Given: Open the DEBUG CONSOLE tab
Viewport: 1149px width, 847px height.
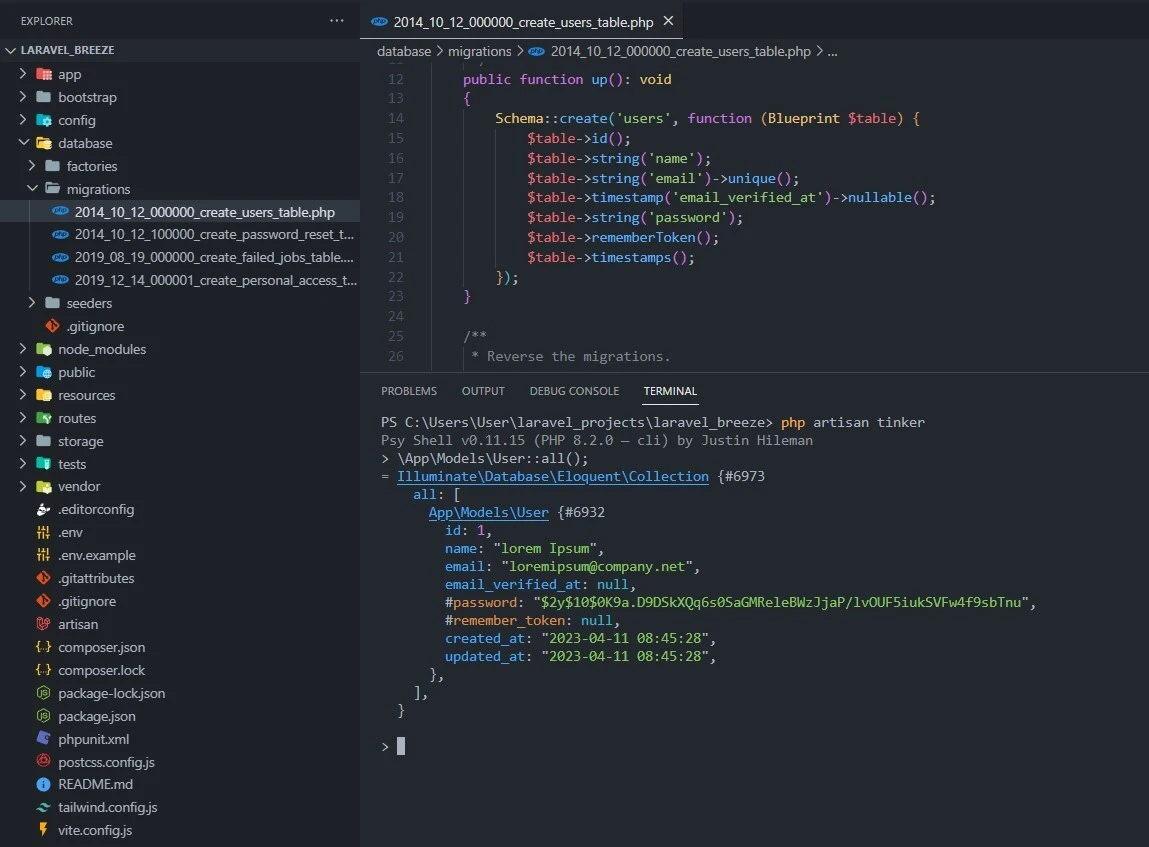Looking at the screenshot, I should point(574,391).
